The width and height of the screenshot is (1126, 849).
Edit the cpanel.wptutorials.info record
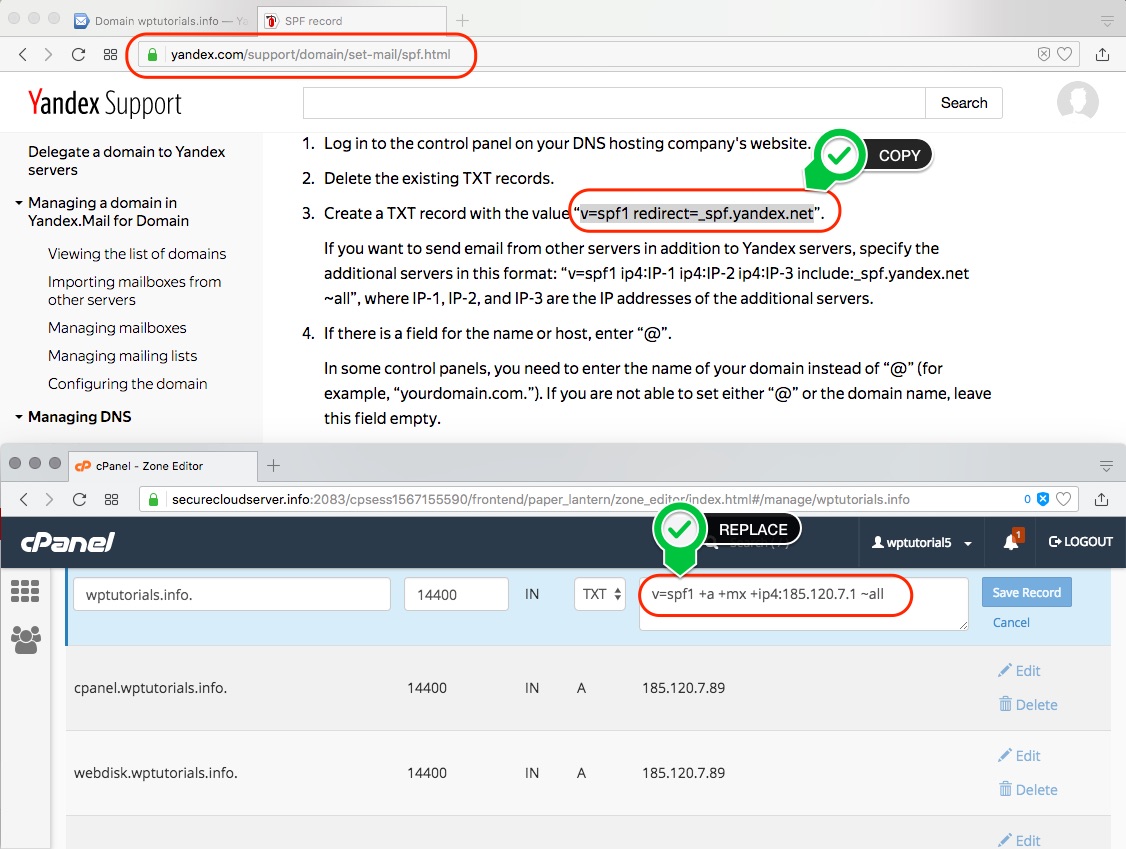point(1019,671)
